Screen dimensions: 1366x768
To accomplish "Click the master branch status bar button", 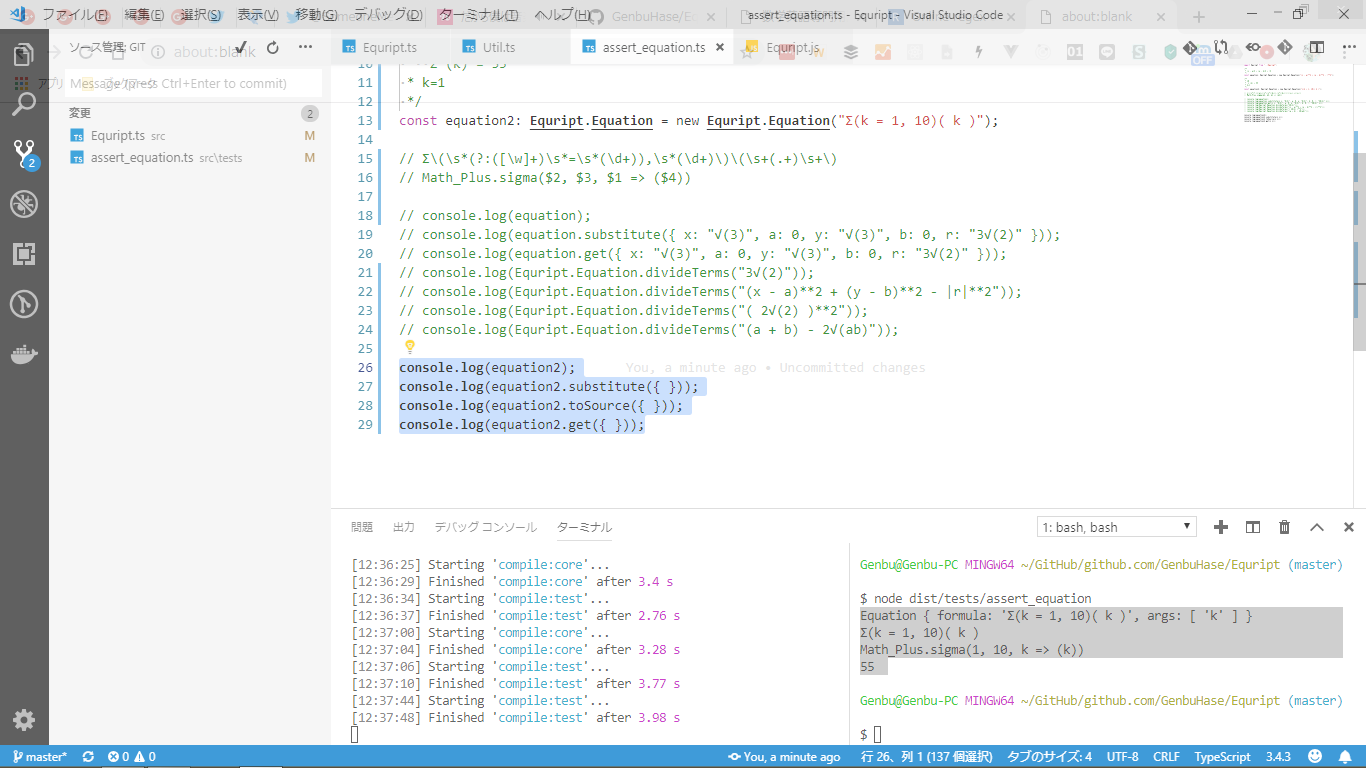I will 39,757.
